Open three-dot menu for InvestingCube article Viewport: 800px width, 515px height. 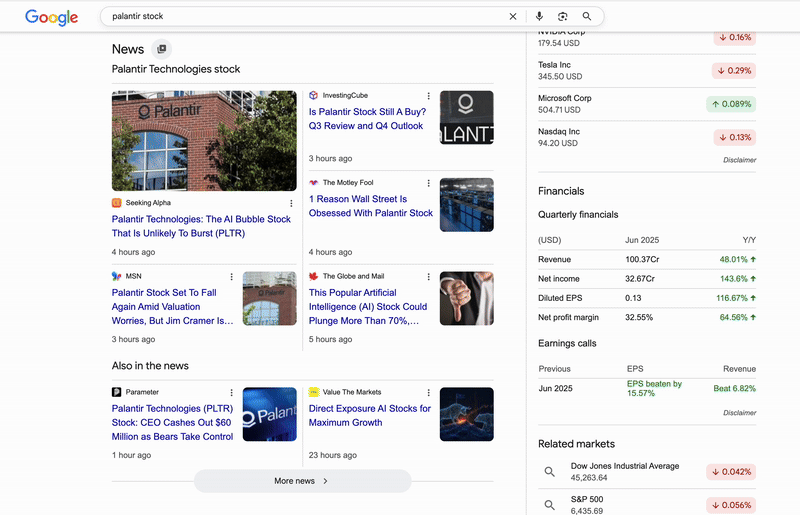click(x=429, y=95)
